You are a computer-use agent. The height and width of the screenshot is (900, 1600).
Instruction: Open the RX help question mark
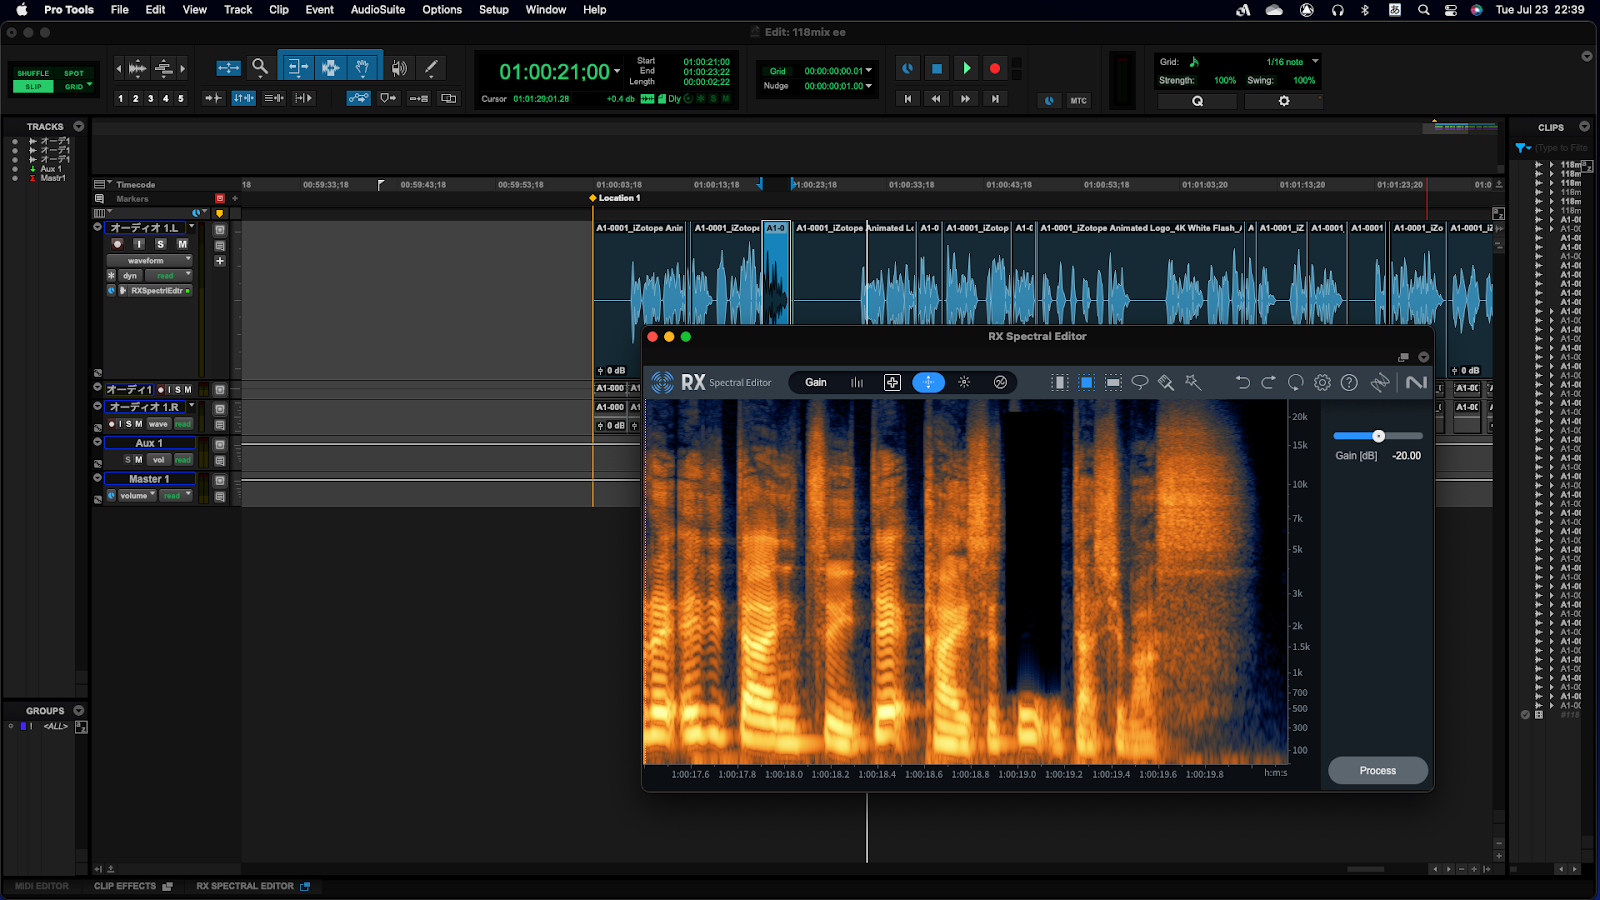[x=1349, y=383]
